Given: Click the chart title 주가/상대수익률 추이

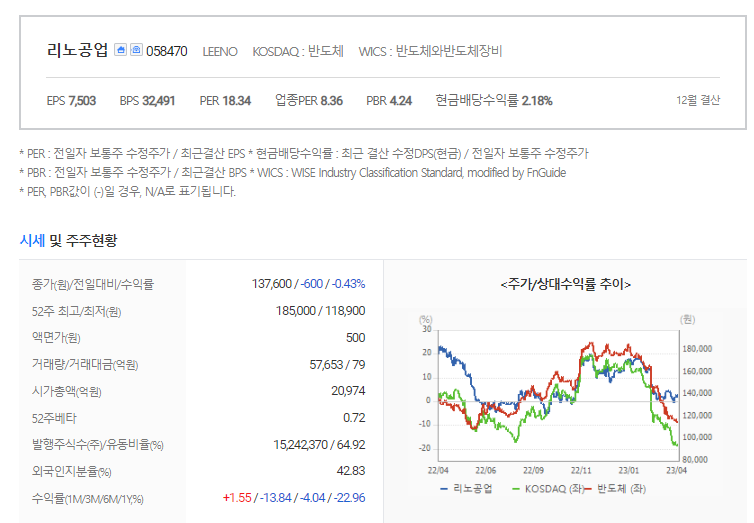Looking at the screenshot, I should (x=566, y=284).
